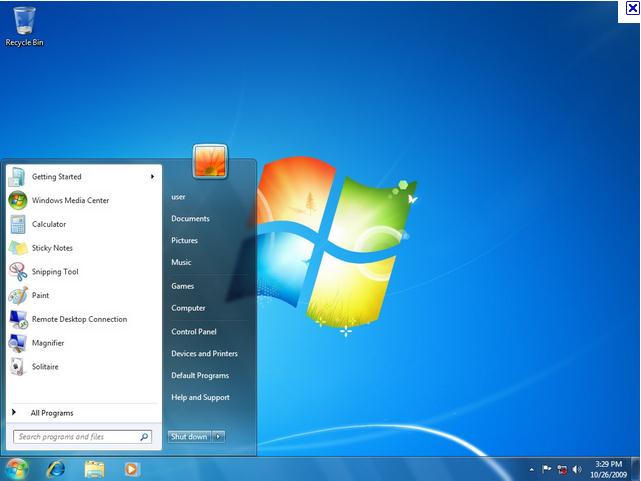Launch Windows Media Center from its icon

[18, 200]
